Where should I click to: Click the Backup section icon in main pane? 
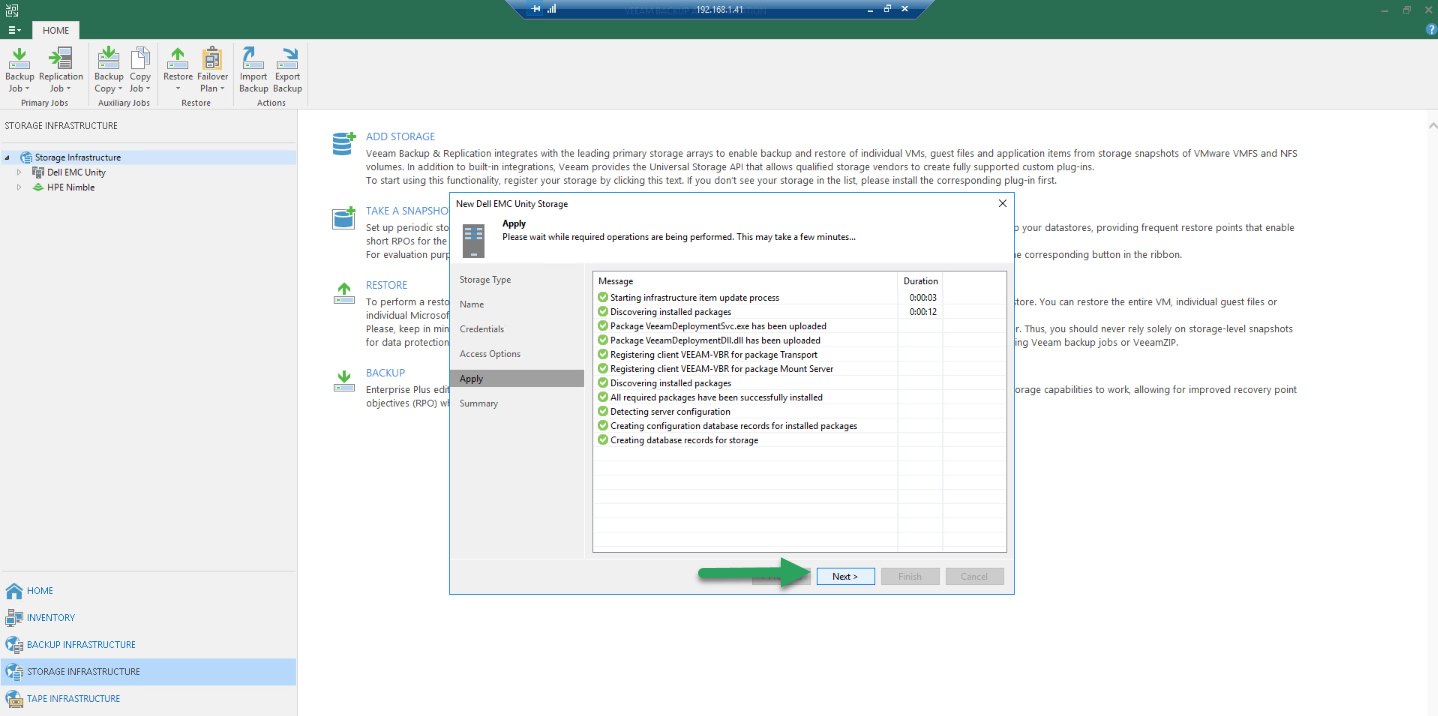point(344,380)
